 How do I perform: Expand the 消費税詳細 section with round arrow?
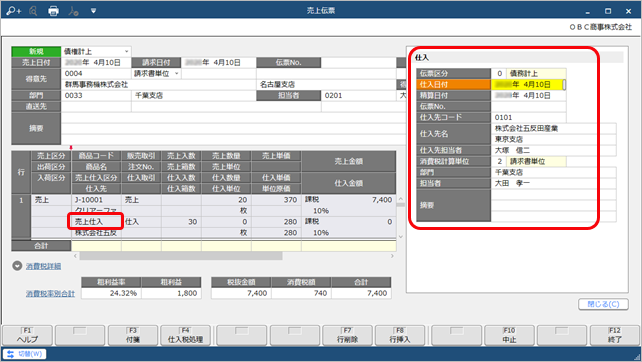(17, 266)
